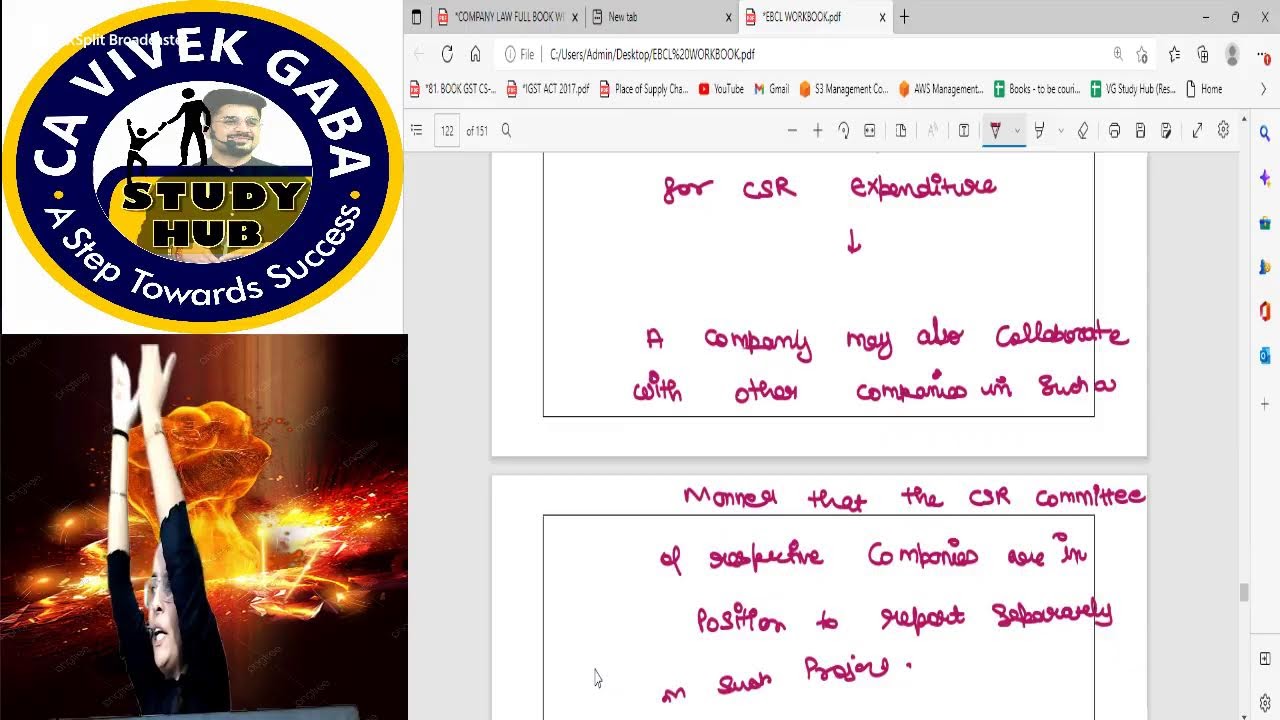
Task: Click the address bar URL
Action: pos(652,54)
